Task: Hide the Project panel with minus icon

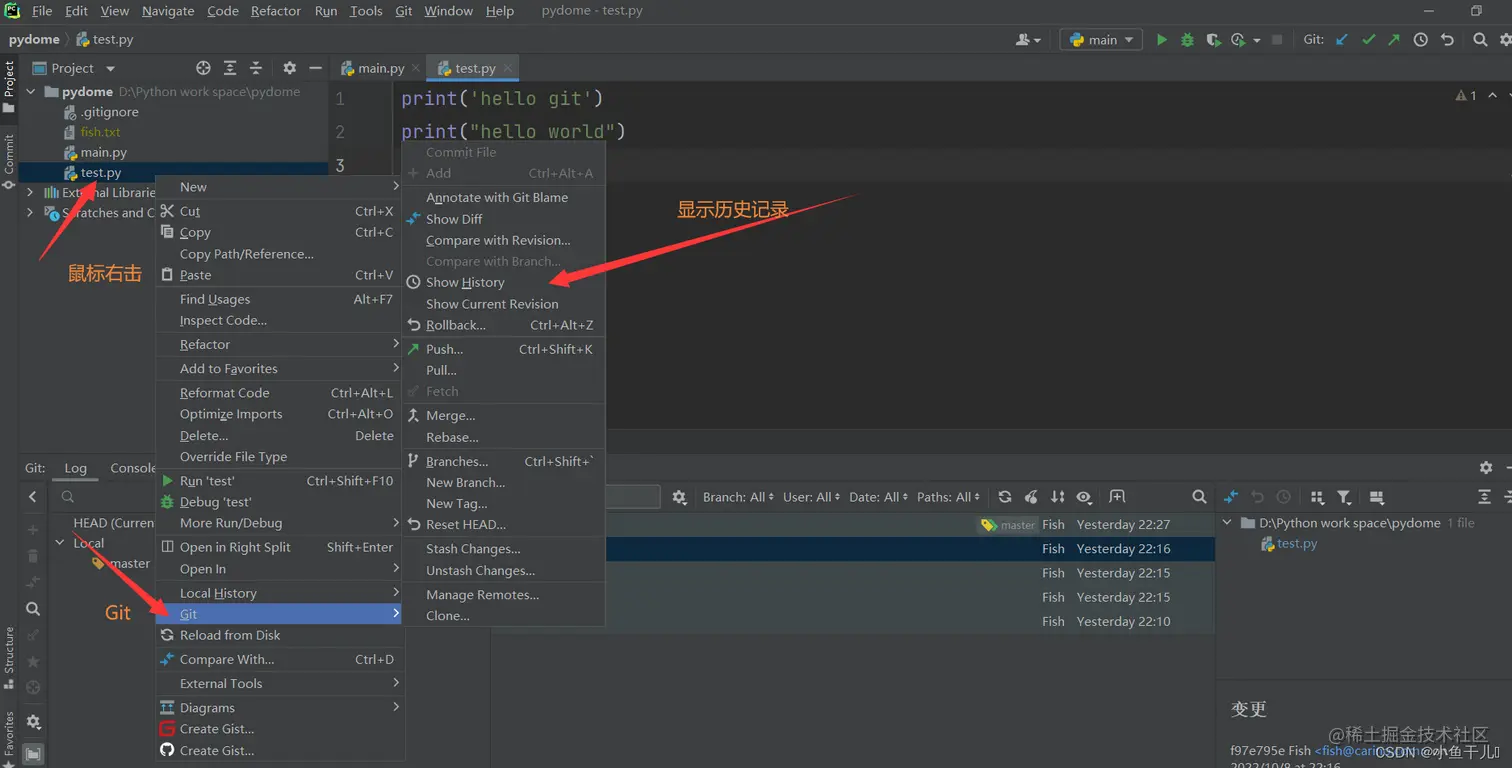Action: click(x=315, y=68)
